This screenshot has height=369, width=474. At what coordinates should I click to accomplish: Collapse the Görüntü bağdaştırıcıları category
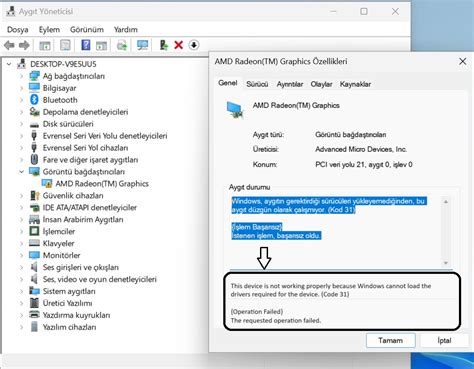[x=21, y=172]
